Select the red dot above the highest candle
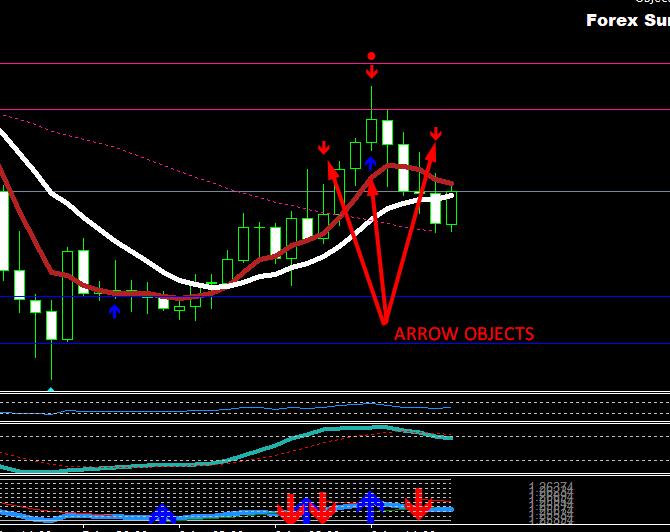This screenshot has width=670, height=532. 371,56
